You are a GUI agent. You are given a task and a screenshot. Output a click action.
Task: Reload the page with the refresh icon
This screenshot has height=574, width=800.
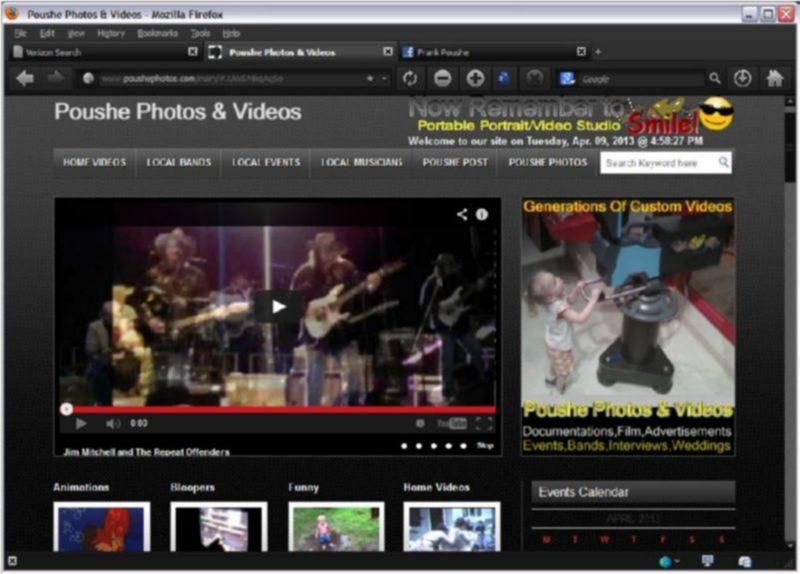click(x=410, y=79)
